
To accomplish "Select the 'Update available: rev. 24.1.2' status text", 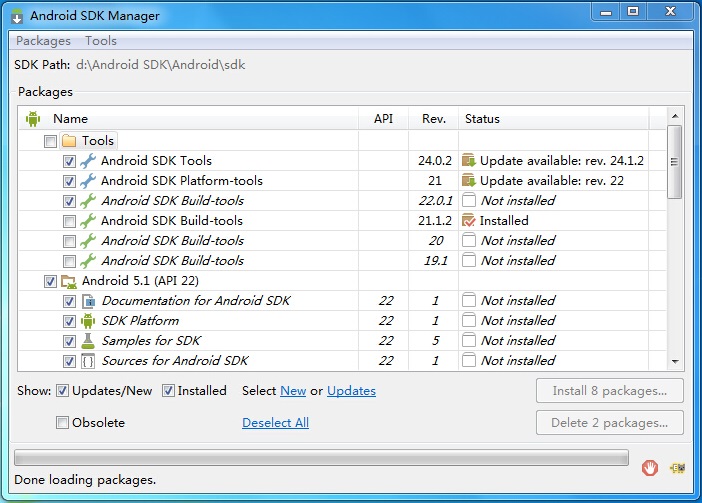I will pos(562,161).
